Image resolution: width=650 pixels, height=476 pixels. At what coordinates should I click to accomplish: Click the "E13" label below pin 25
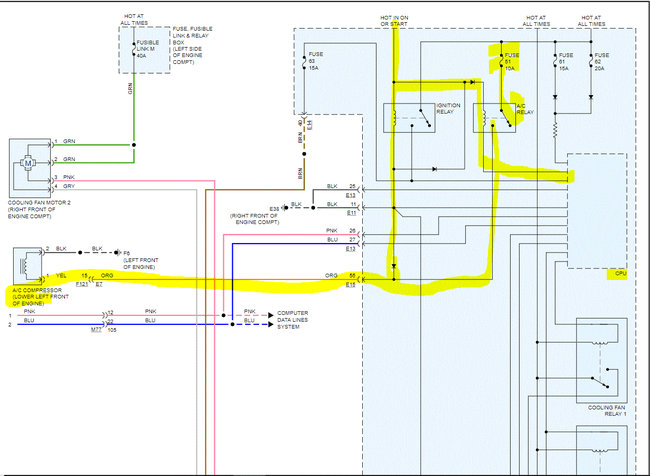point(351,195)
